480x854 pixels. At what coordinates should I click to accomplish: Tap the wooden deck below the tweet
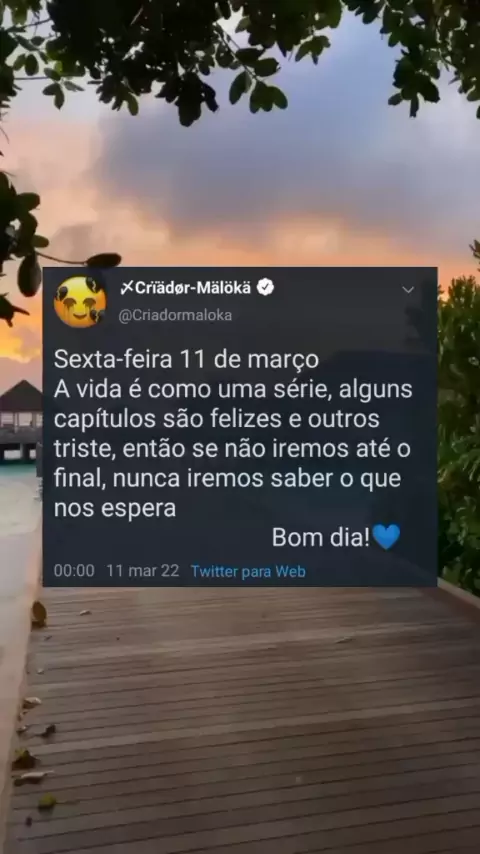click(x=245, y=719)
